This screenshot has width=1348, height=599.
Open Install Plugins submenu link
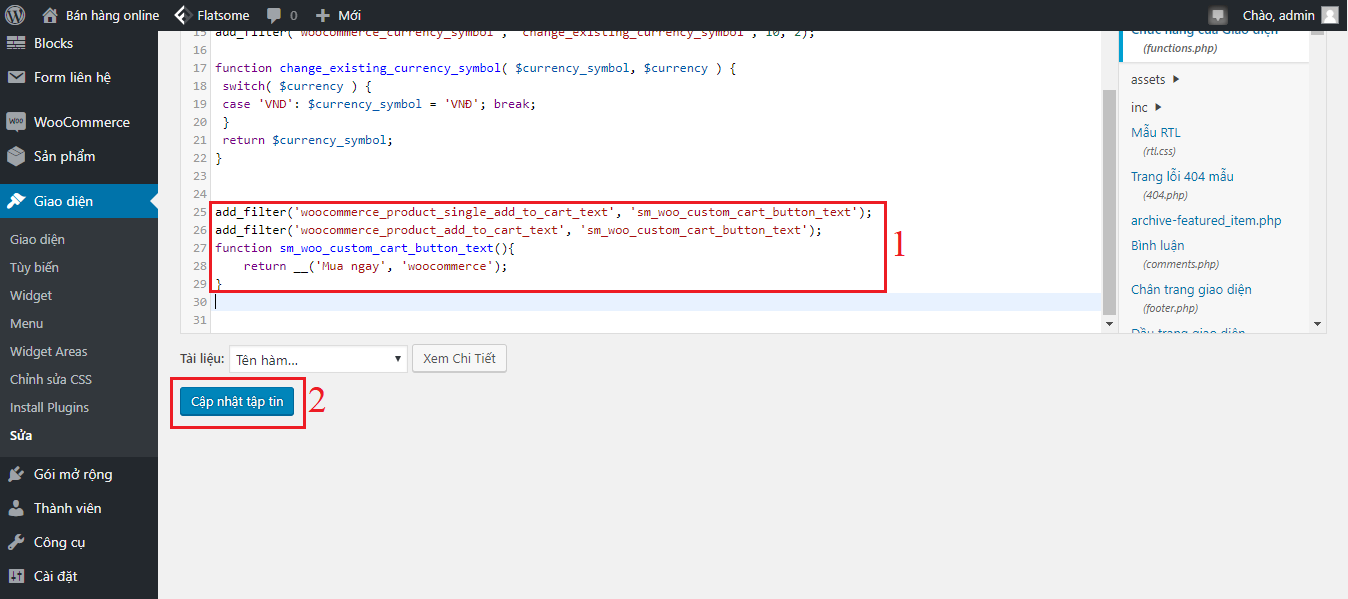(49, 407)
